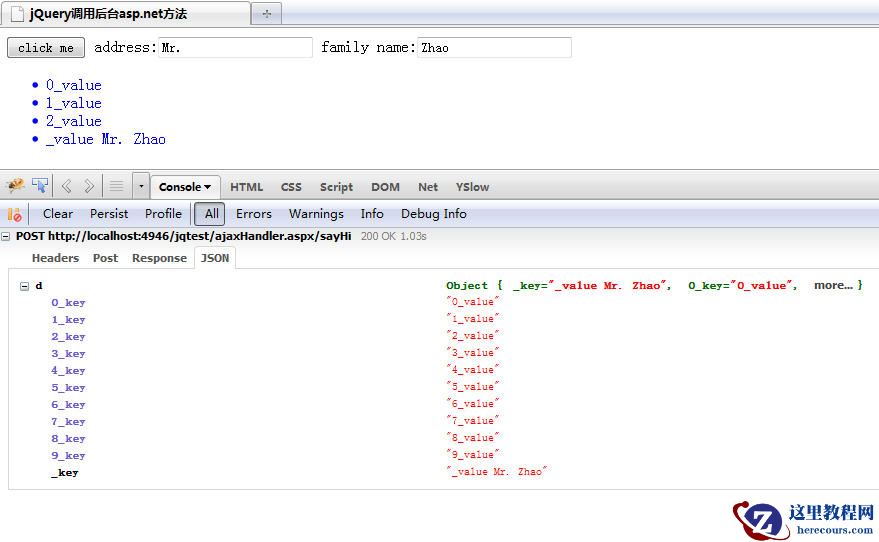The height and width of the screenshot is (542, 879).
Task: Select the _key property row
Action: [64, 472]
